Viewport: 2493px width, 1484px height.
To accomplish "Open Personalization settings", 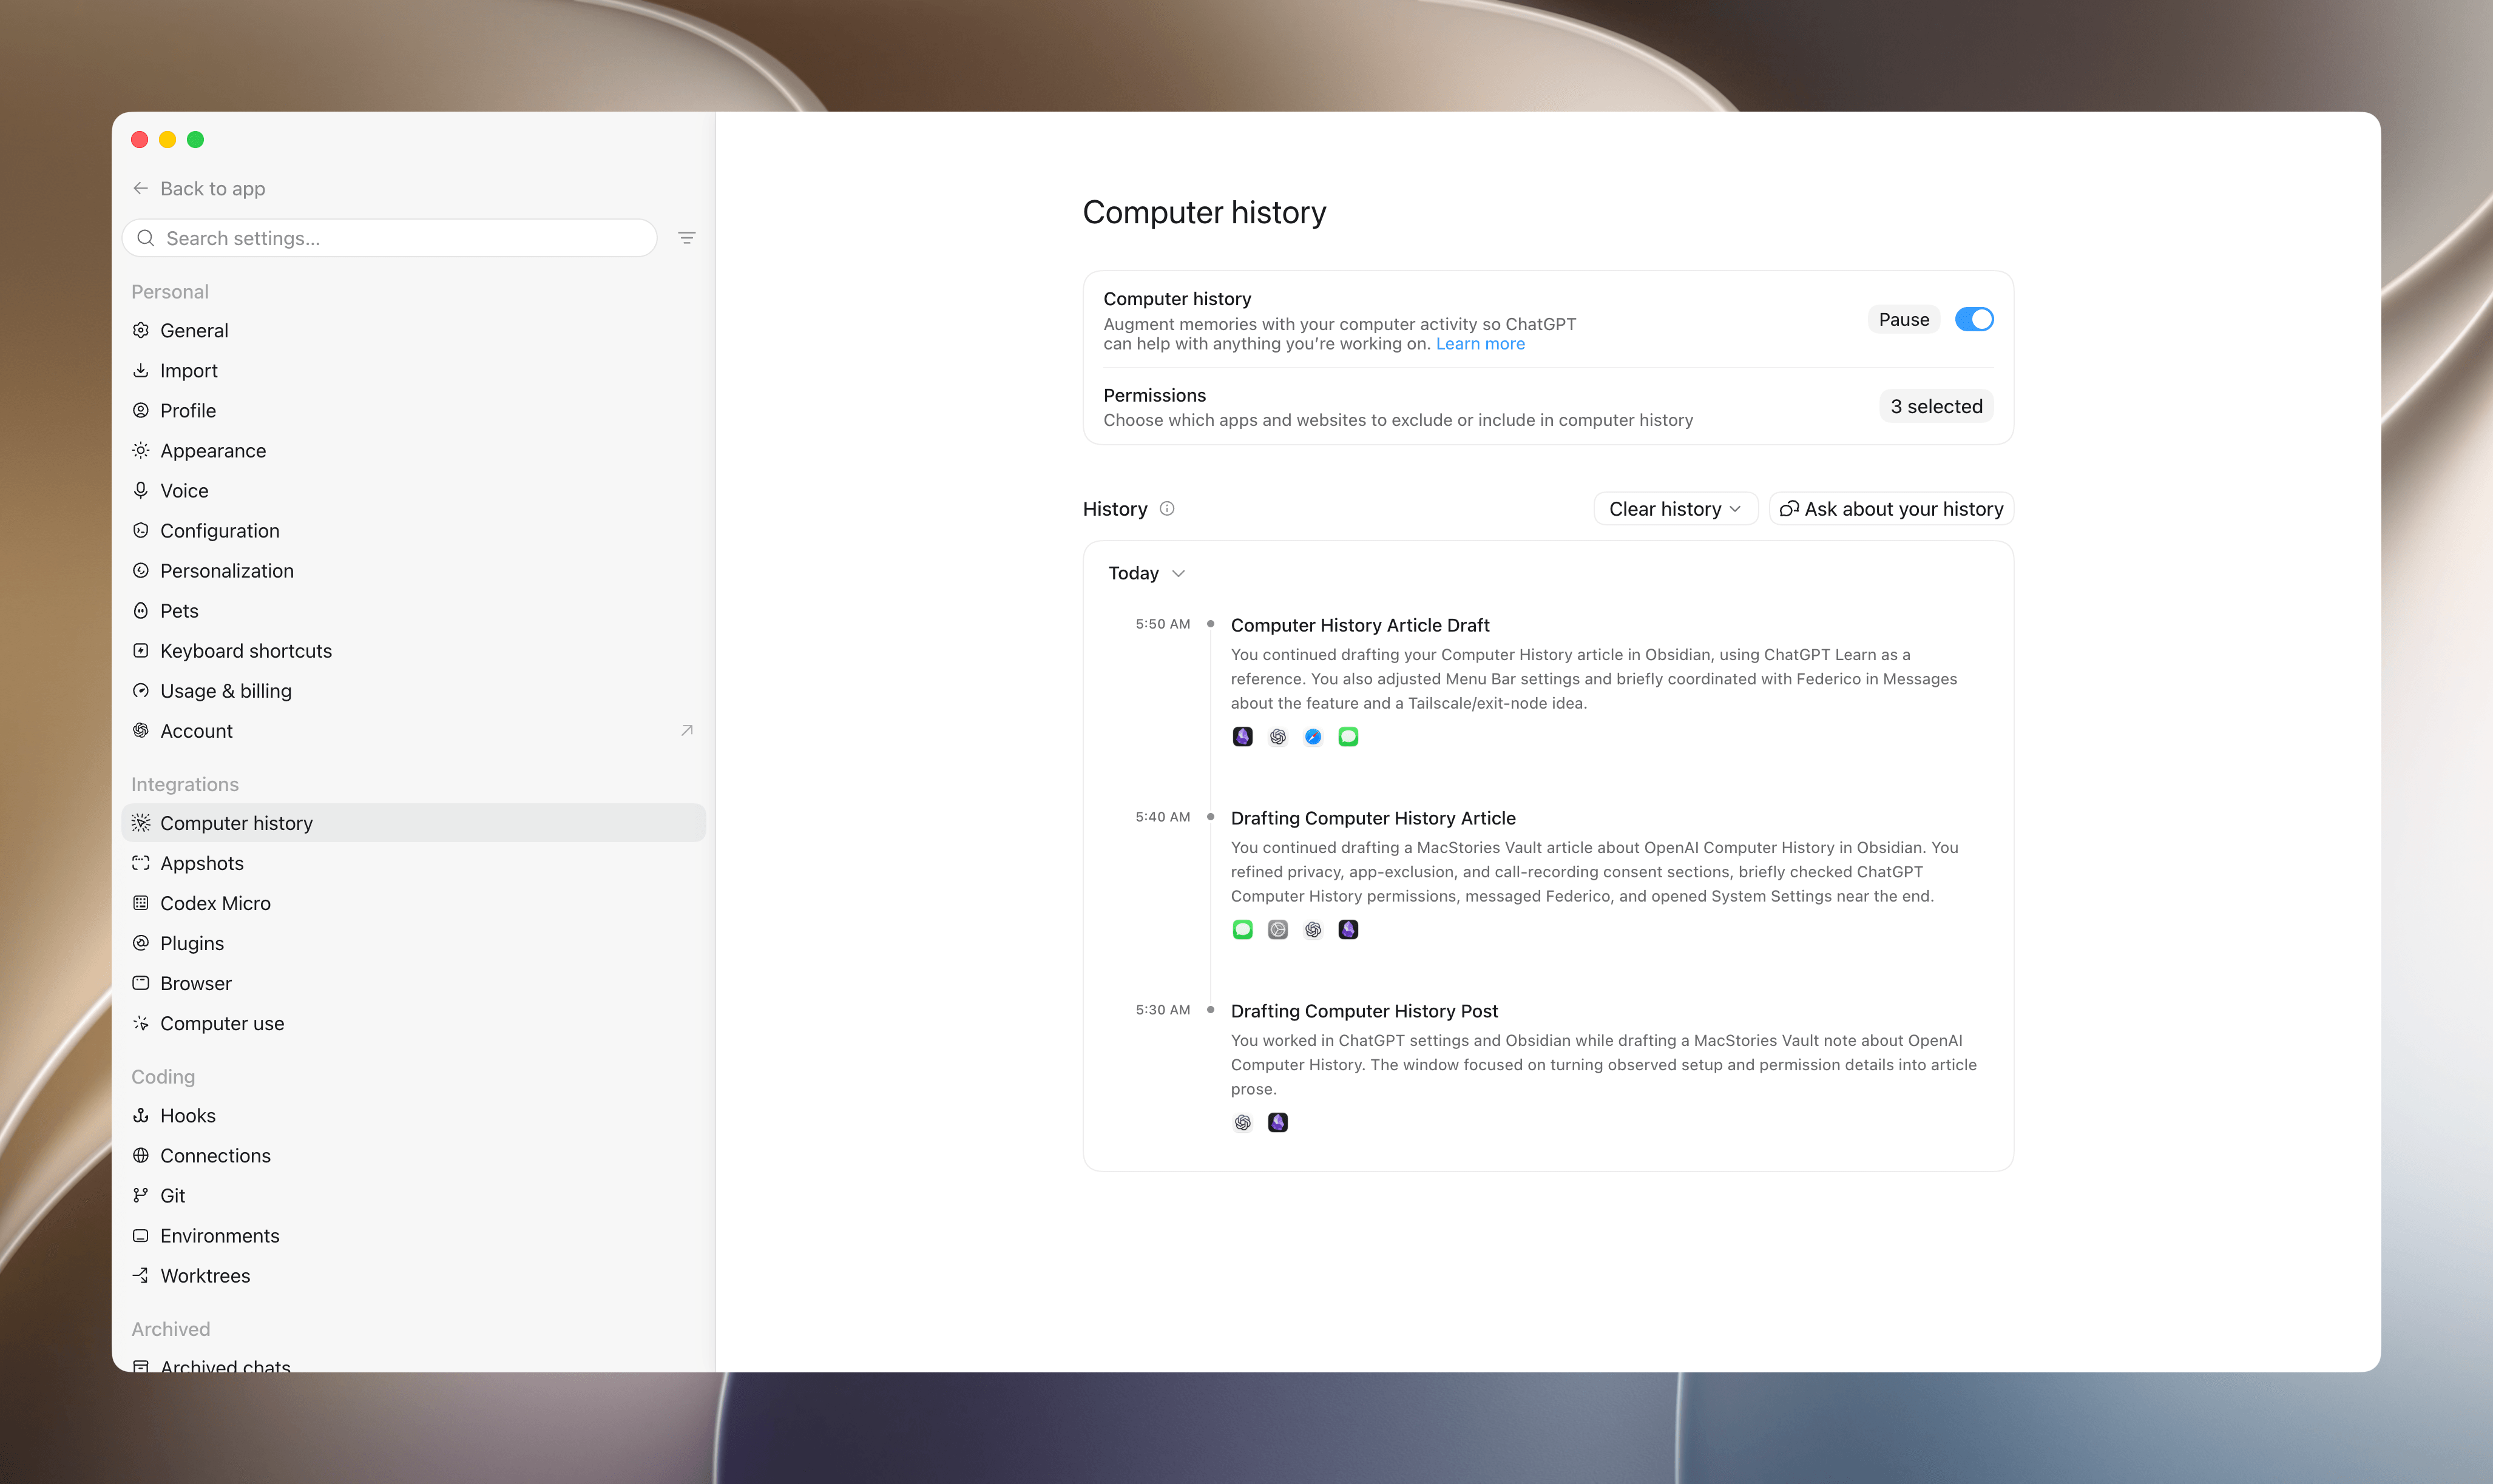I will click(413, 571).
